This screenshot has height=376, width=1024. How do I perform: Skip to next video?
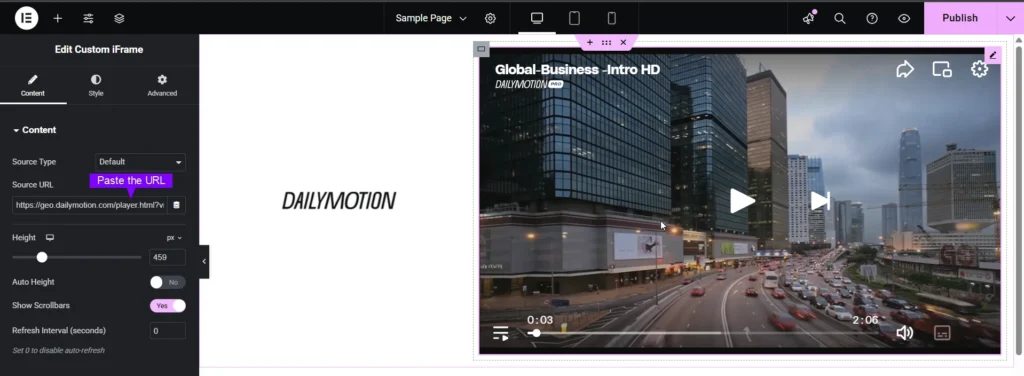(x=820, y=201)
